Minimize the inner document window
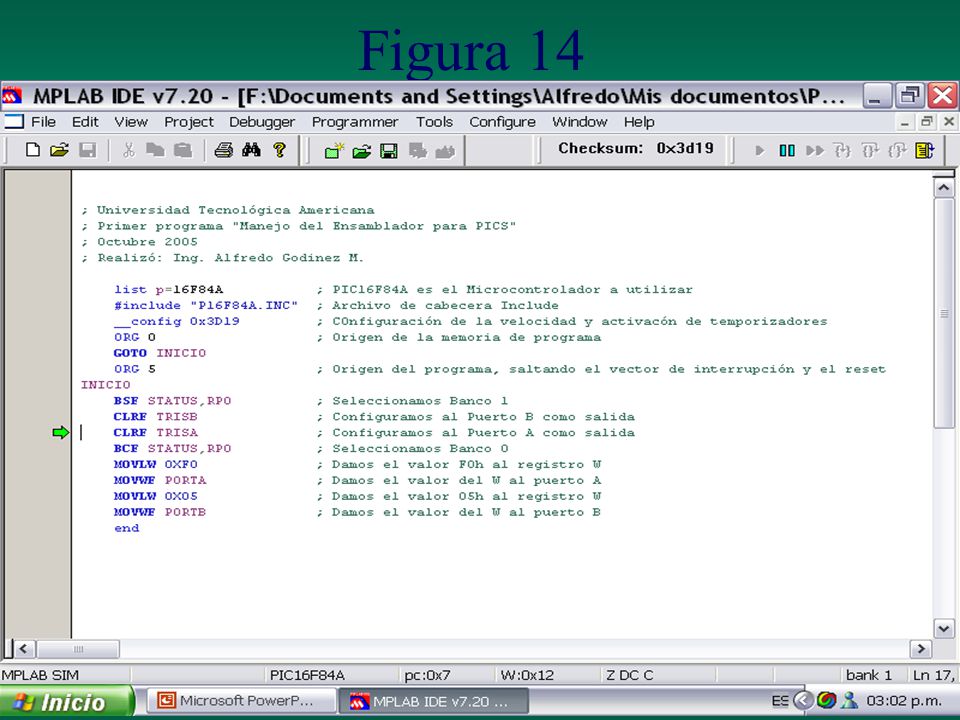 click(x=904, y=122)
